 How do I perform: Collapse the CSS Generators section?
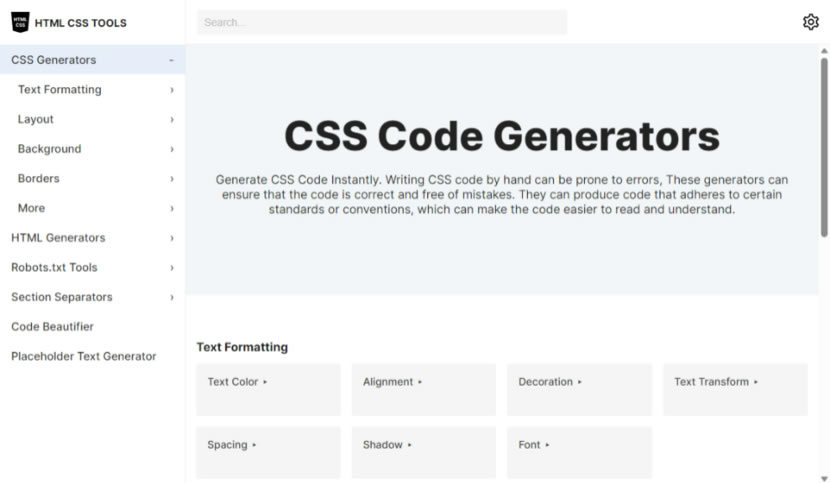click(x=171, y=60)
